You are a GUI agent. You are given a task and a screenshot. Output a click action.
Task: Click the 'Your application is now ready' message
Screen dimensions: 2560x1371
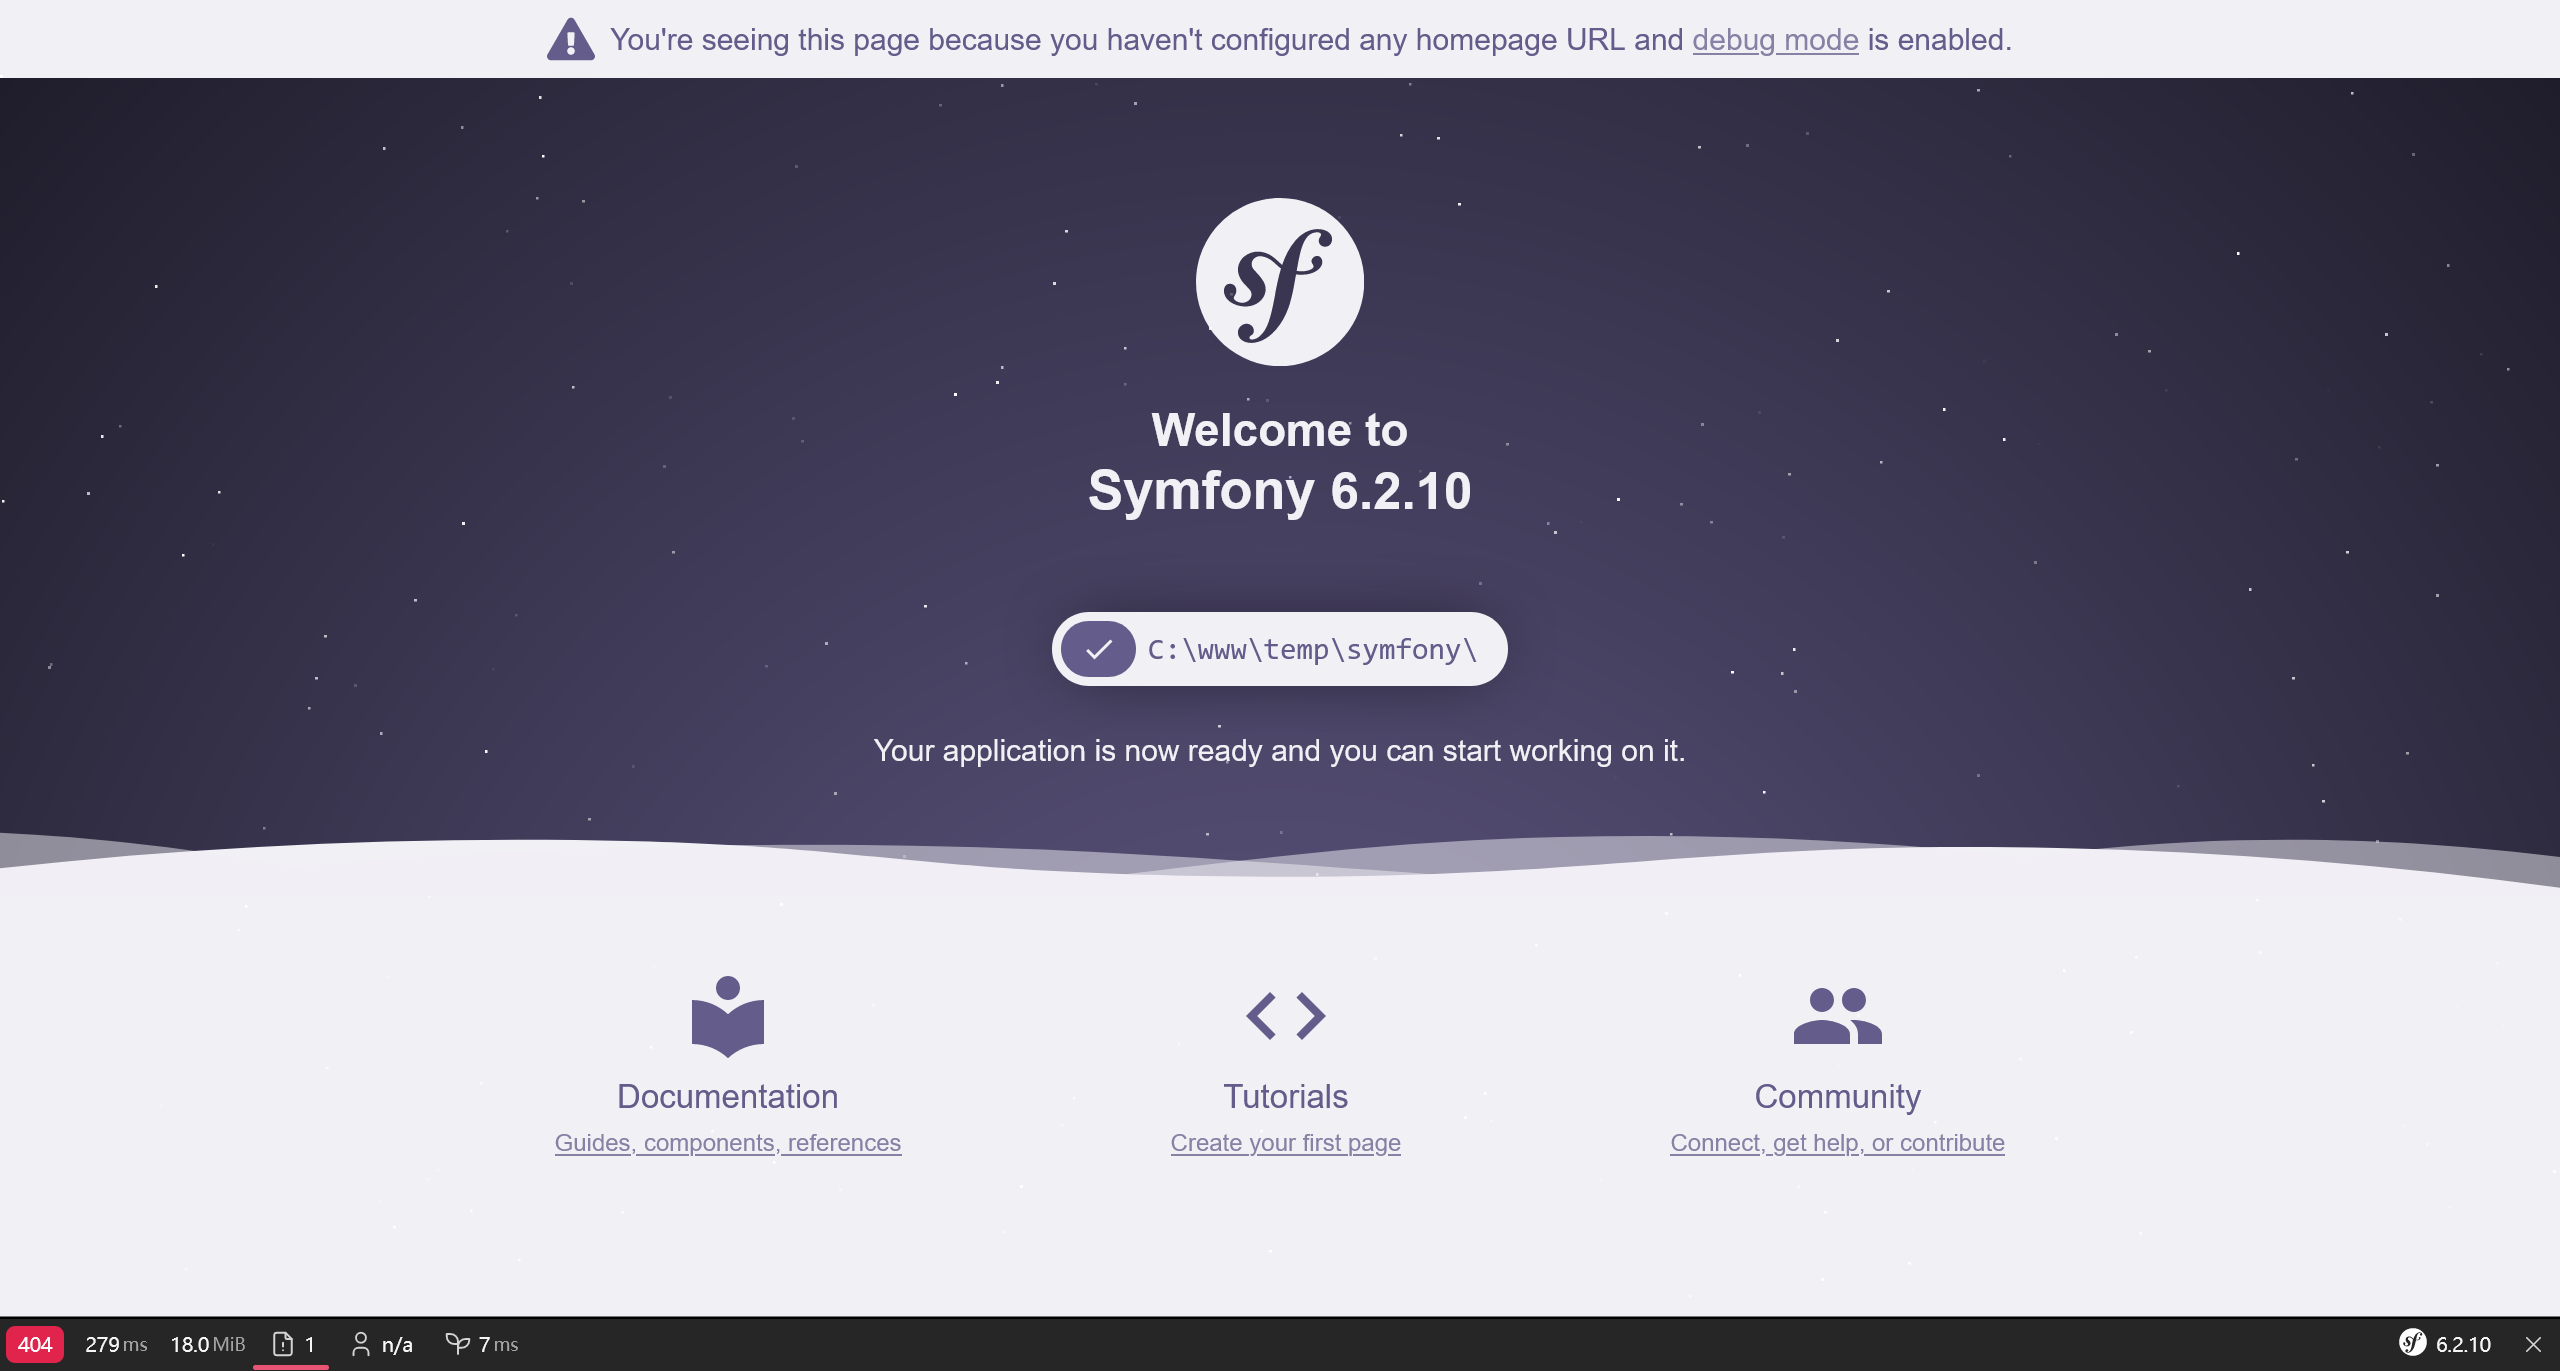pyautogui.click(x=1279, y=751)
